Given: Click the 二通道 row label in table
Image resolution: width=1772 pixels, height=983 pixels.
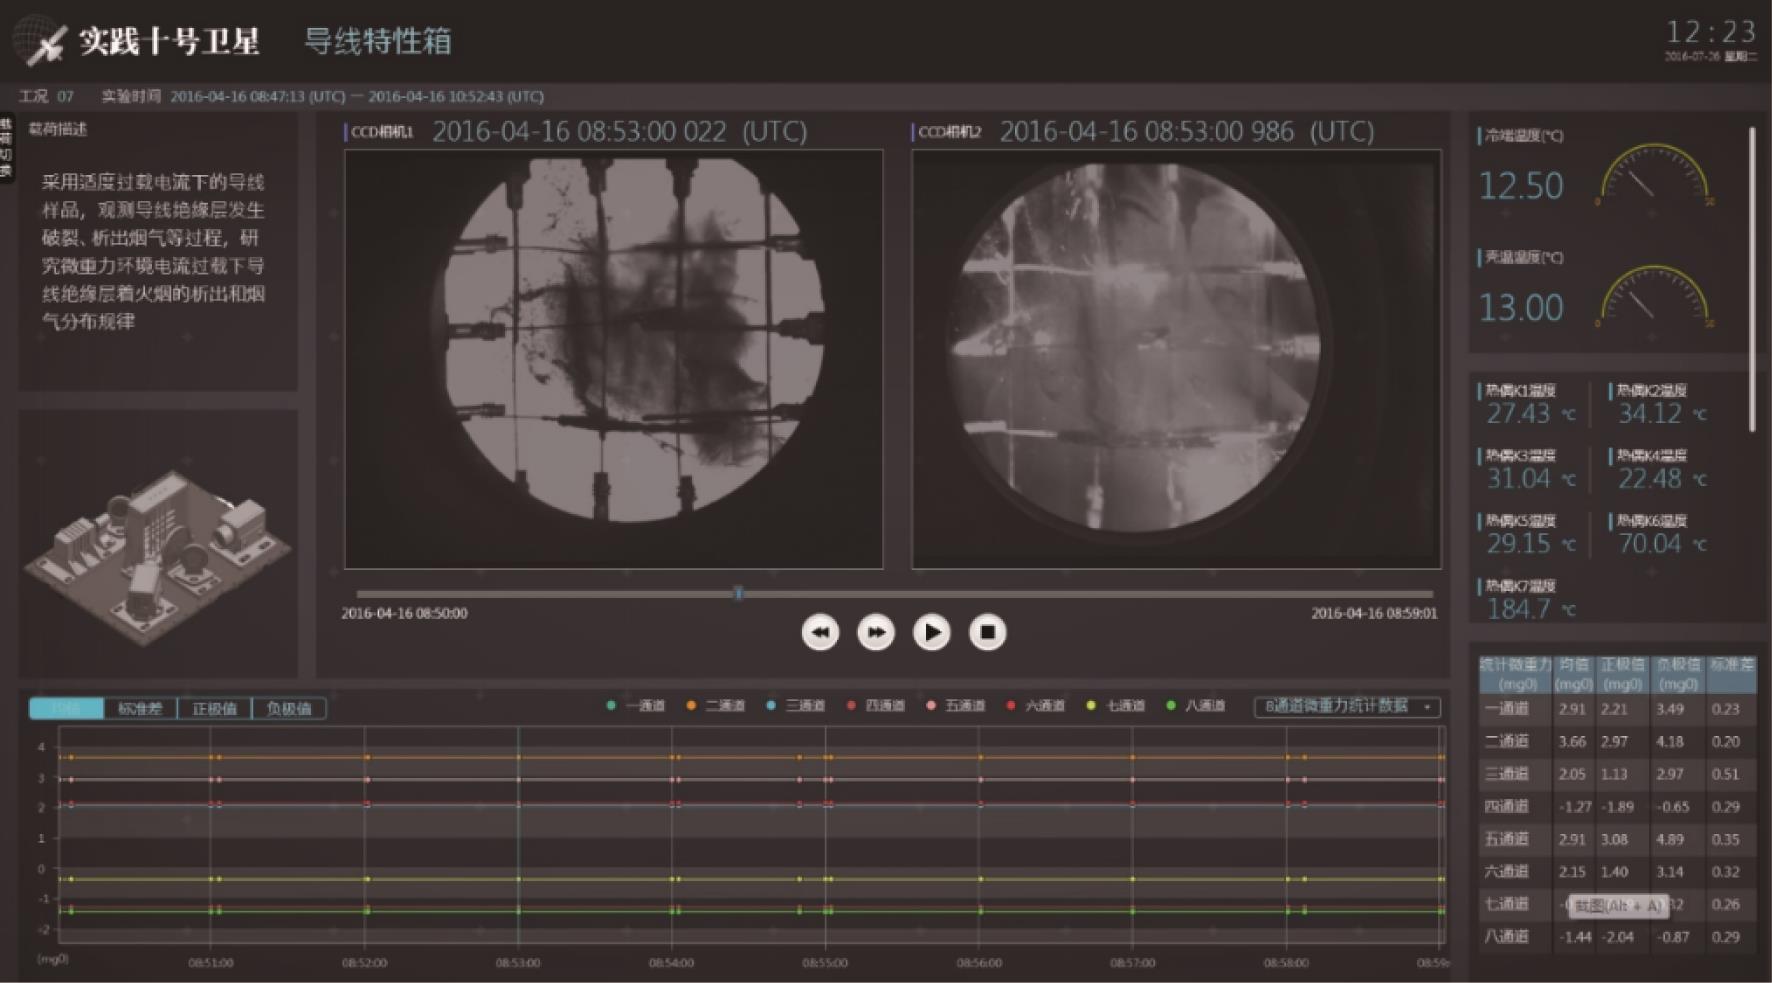Looking at the screenshot, I should 1507,741.
